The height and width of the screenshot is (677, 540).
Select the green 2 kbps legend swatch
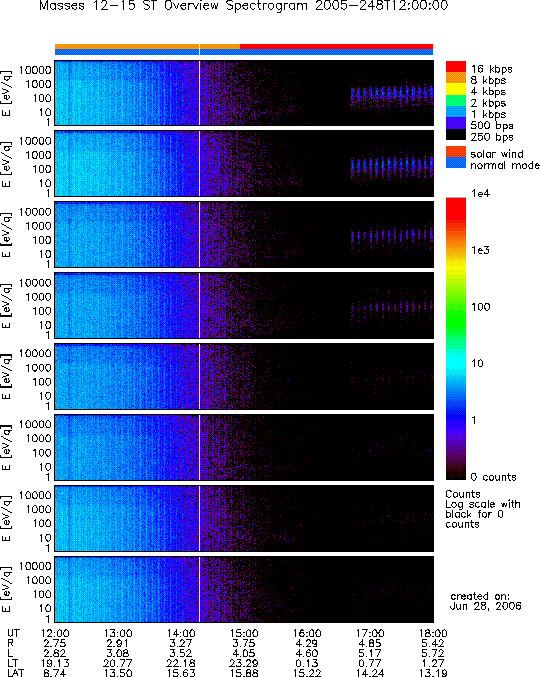tap(456, 101)
